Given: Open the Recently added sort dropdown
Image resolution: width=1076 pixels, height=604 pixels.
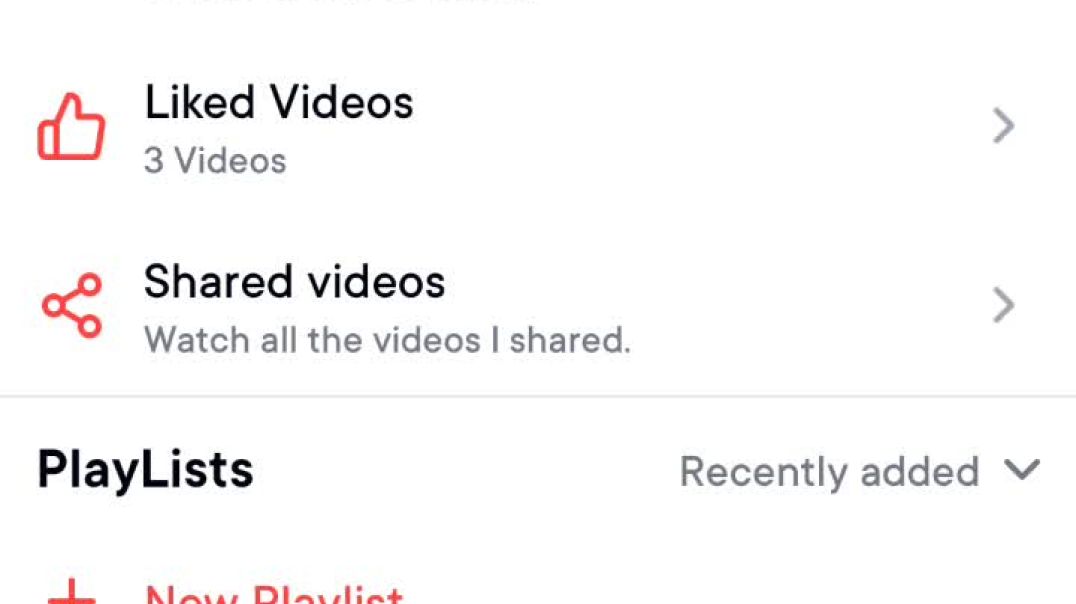Looking at the screenshot, I should 860,472.
